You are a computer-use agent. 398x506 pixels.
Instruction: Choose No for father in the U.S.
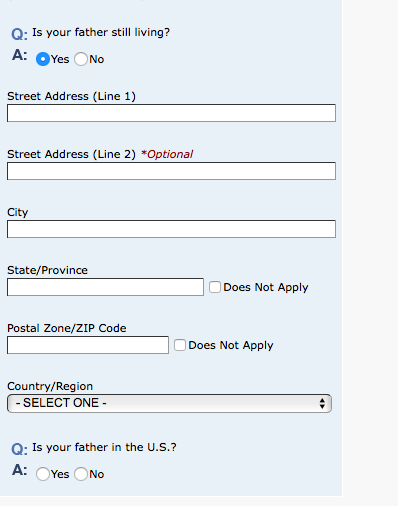(x=81, y=474)
